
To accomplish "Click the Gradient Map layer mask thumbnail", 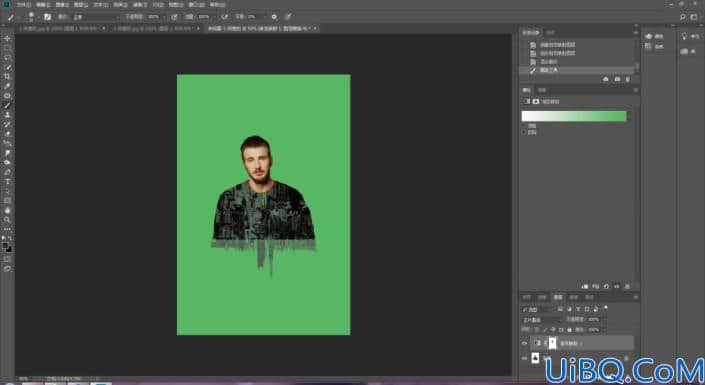I will tap(552, 343).
